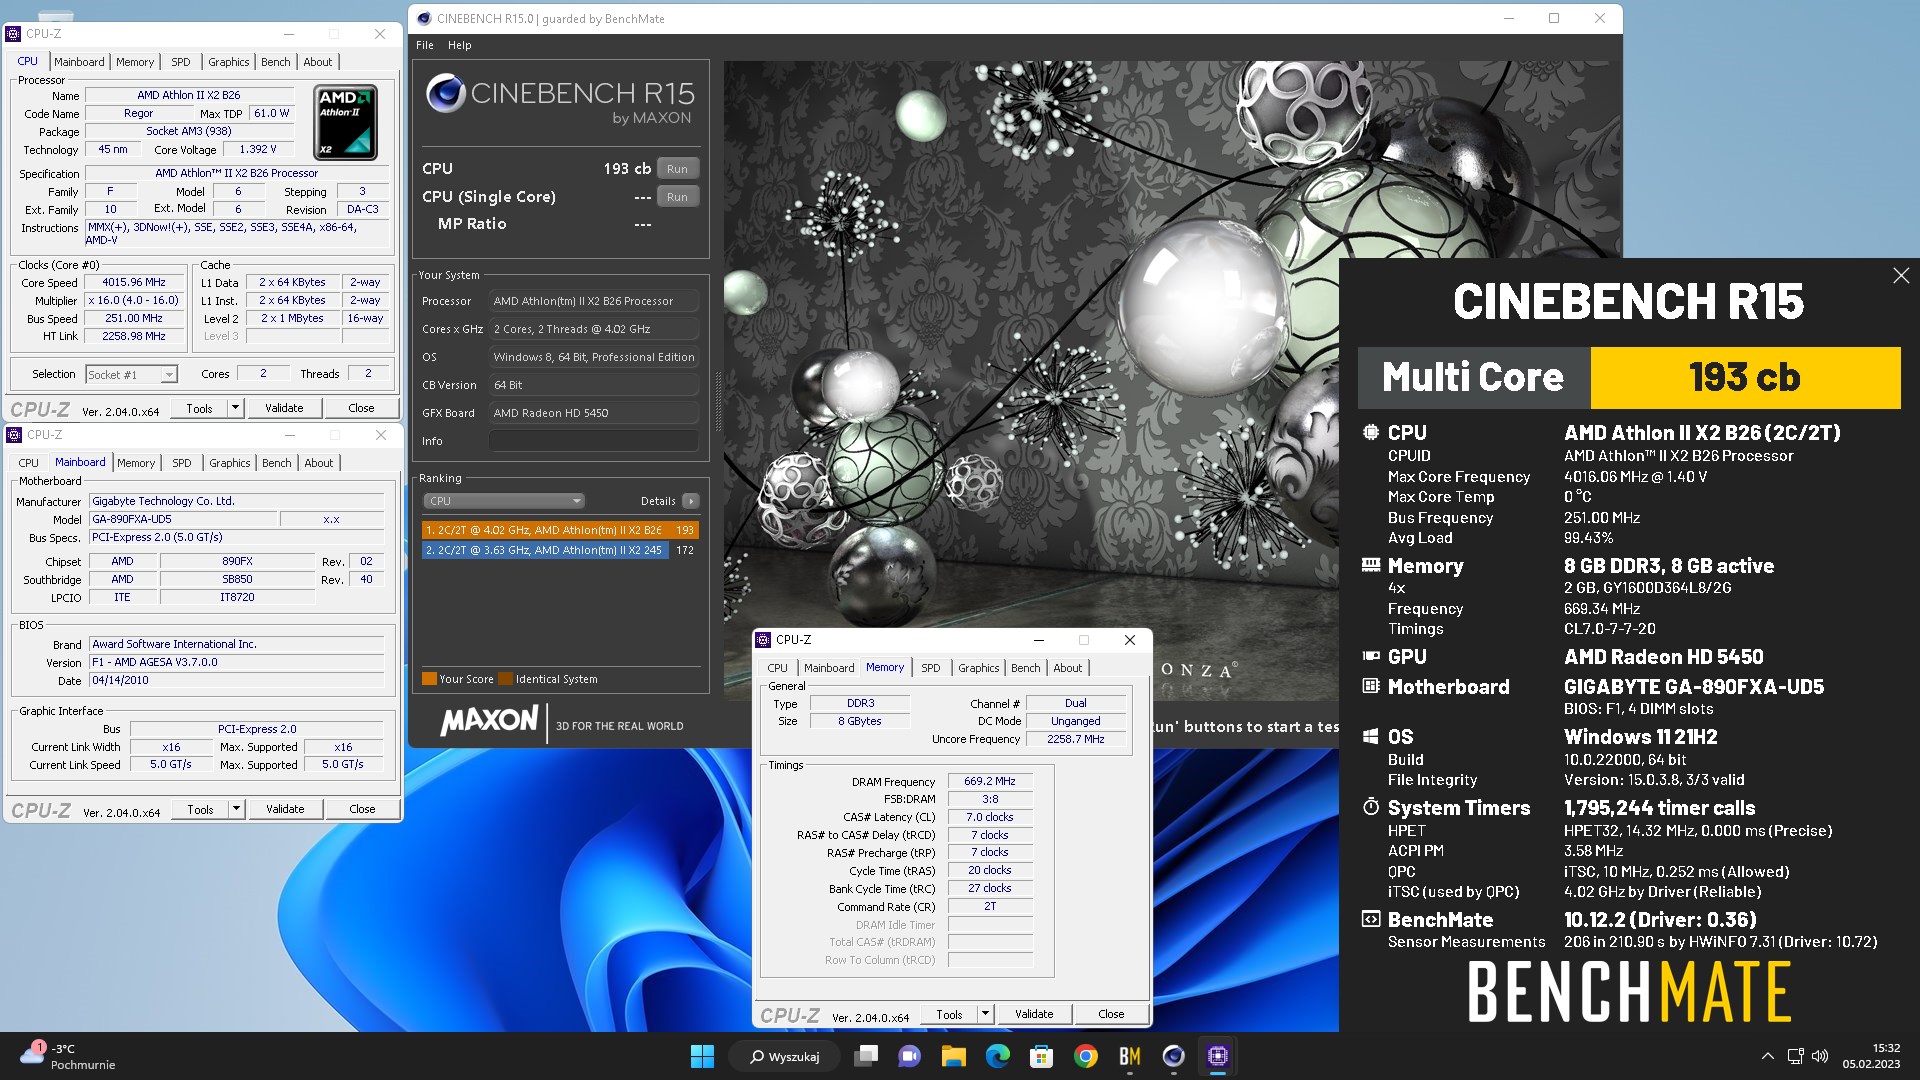
Task: Click Core Speed value 4015.96 MHz
Action: (x=135, y=283)
